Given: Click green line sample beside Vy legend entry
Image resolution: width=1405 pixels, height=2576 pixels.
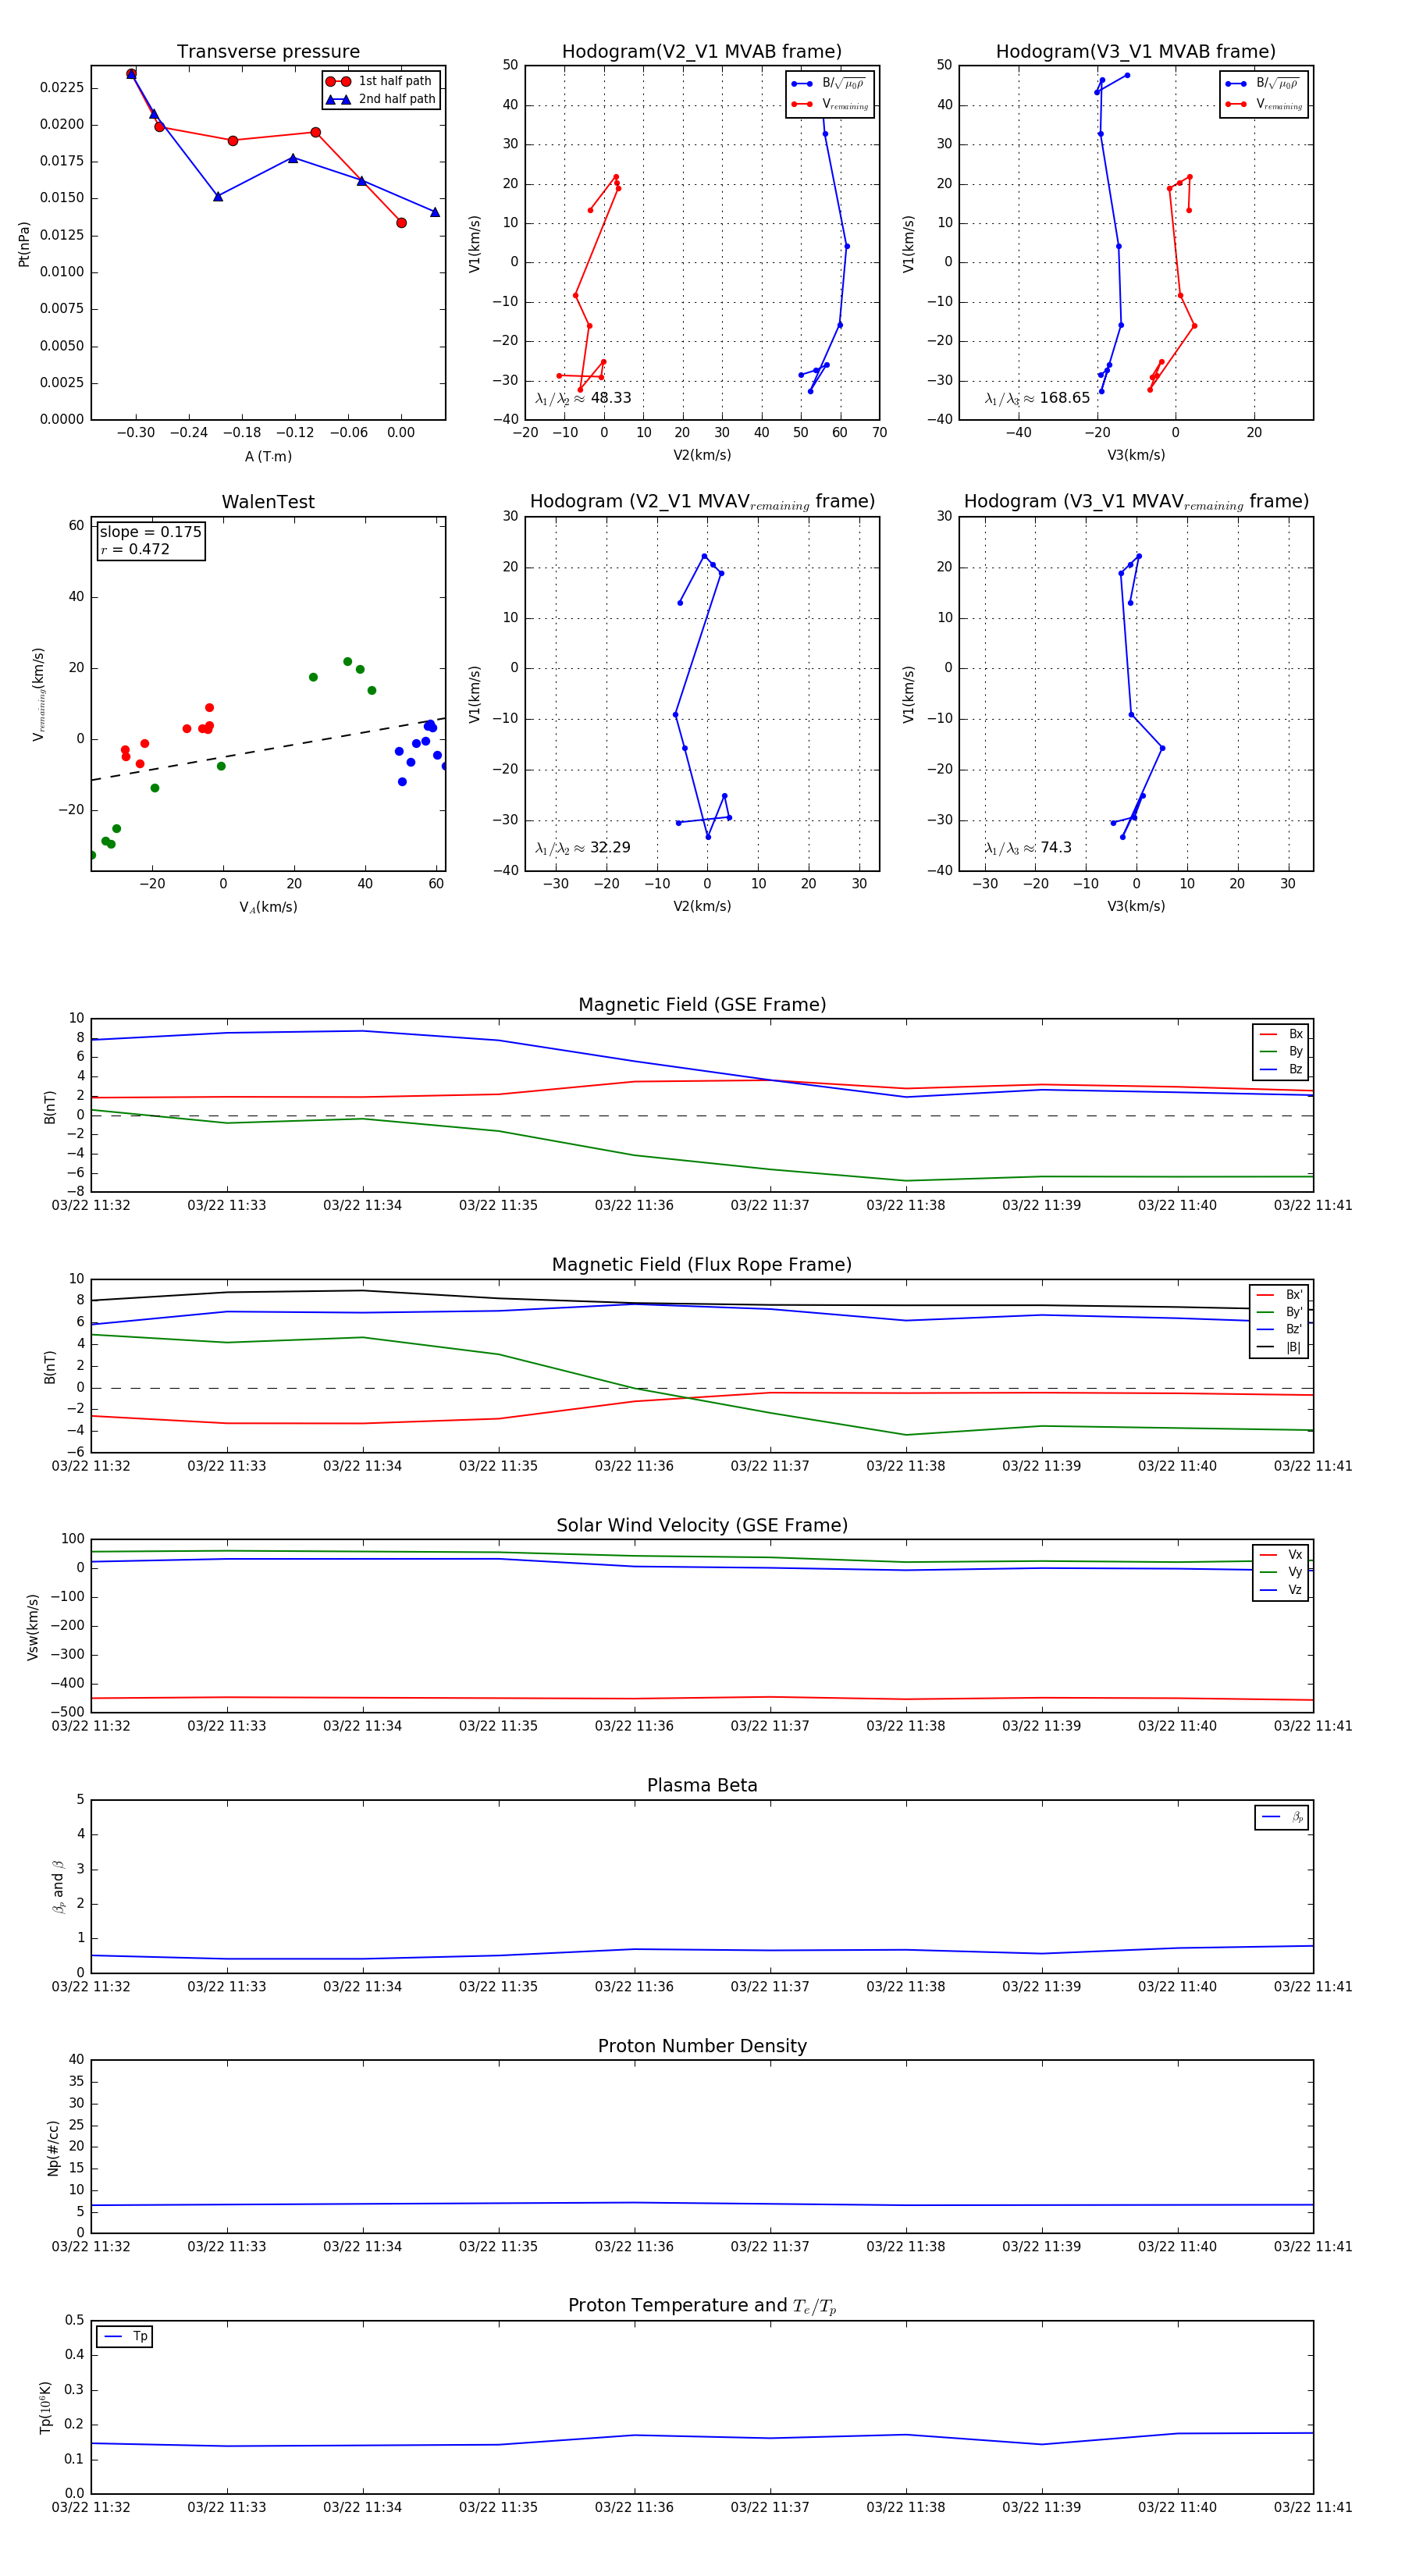Looking at the screenshot, I should pyautogui.click(x=1269, y=1572).
